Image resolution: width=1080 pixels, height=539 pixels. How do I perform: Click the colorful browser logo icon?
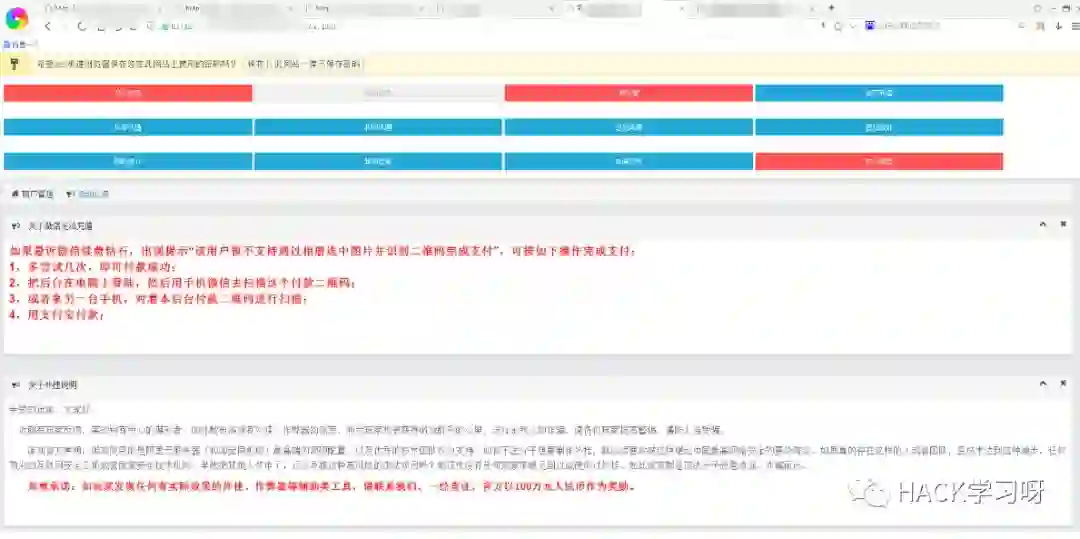(17, 19)
